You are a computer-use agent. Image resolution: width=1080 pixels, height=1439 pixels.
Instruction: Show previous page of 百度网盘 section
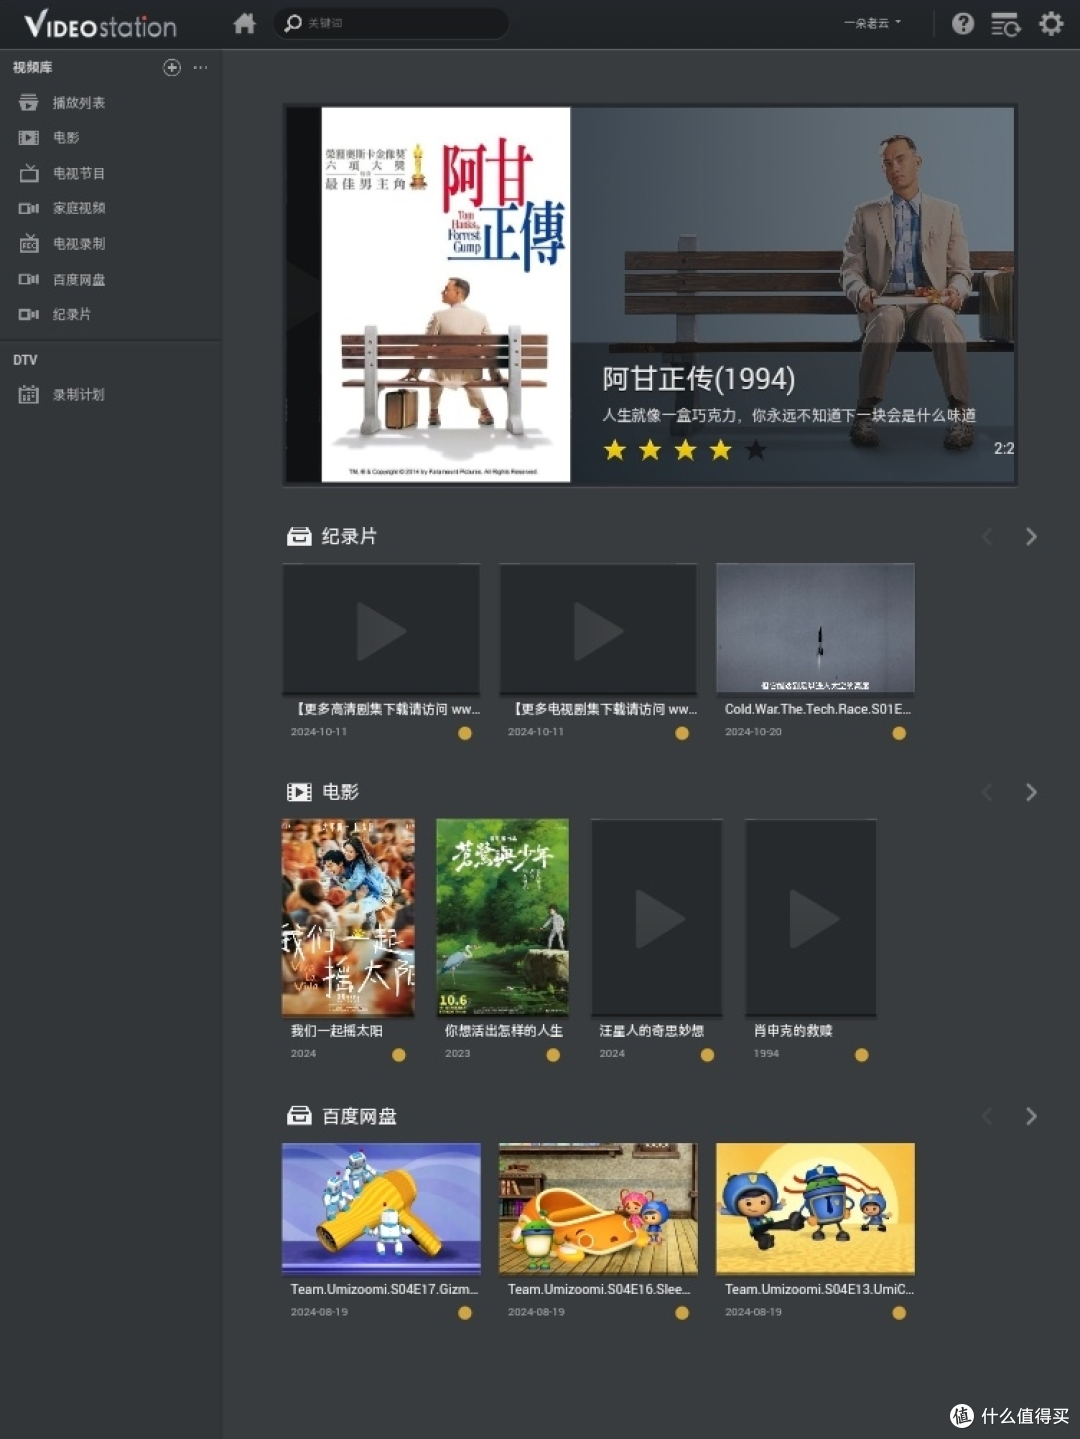pos(987,1116)
